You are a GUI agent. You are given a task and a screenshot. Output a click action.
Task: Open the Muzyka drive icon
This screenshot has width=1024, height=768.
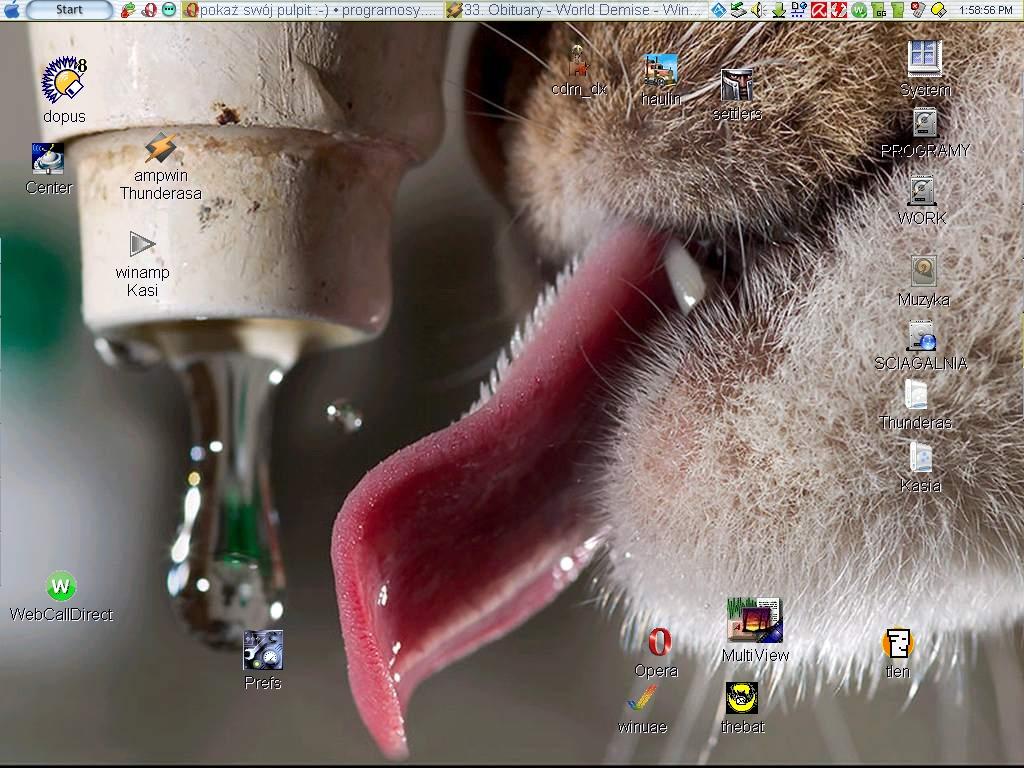pyautogui.click(x=923, y=281)
